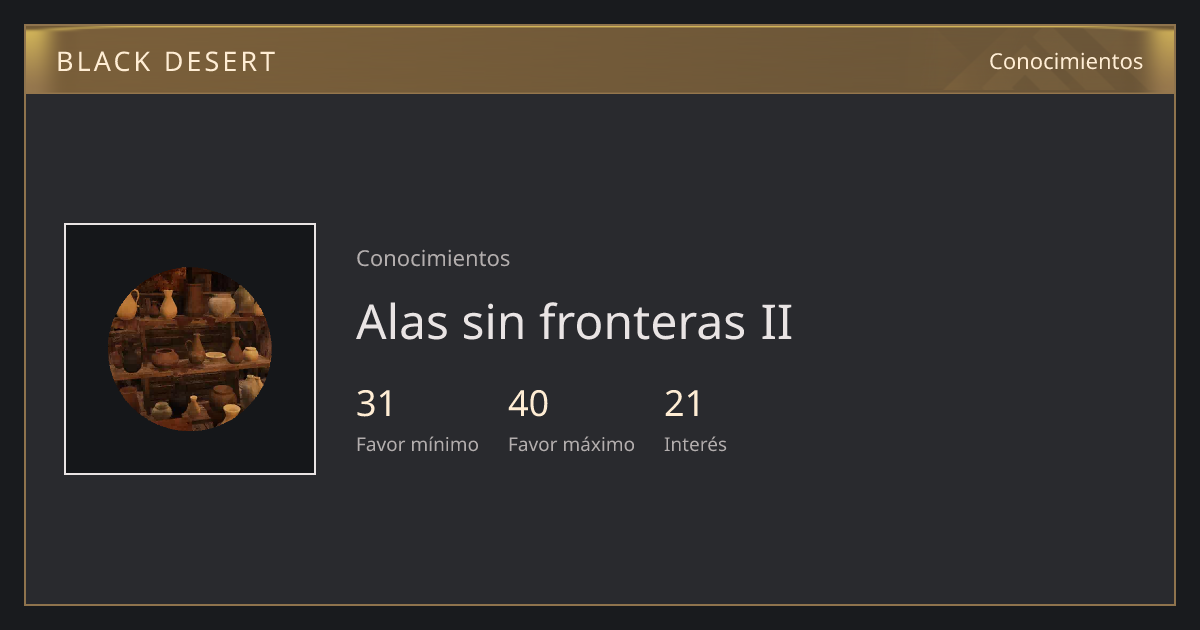This screenshot has height=630, width=1200.
Task: Click the Roman numeral II in the title
Action: 774,322
